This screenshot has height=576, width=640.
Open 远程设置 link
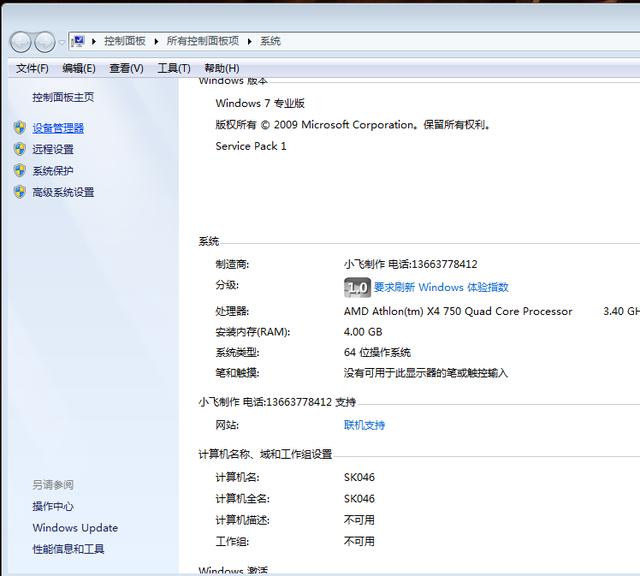tap(53, 149)
